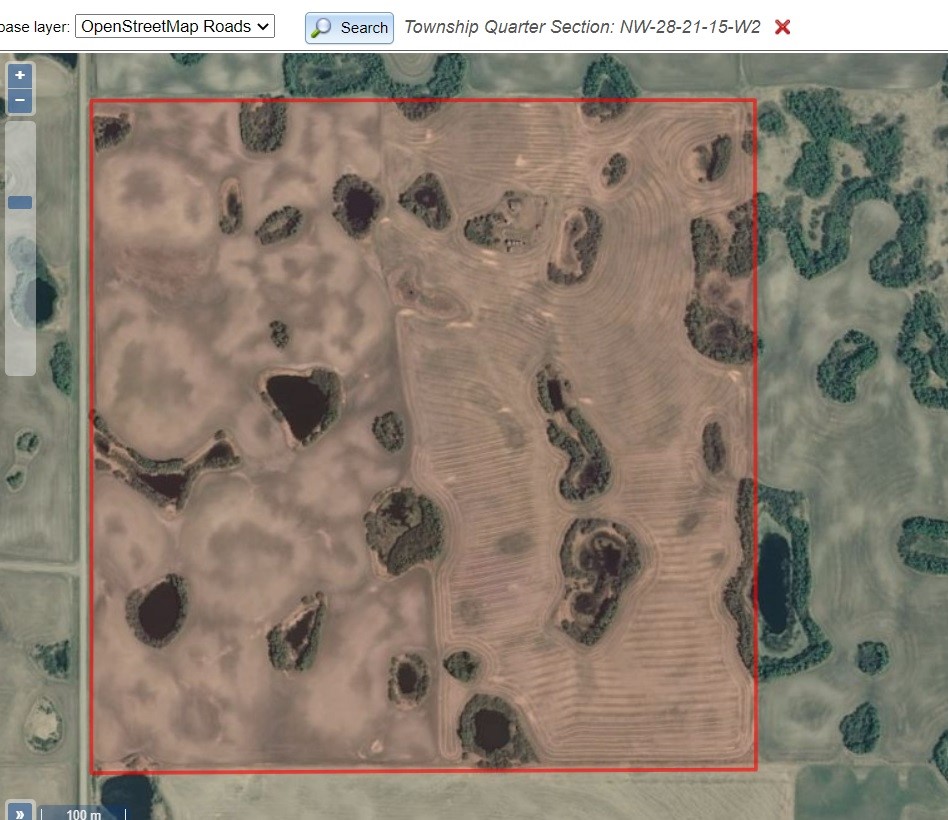
Task: Open the base layer dropdown
Action: tap(175, 26)
